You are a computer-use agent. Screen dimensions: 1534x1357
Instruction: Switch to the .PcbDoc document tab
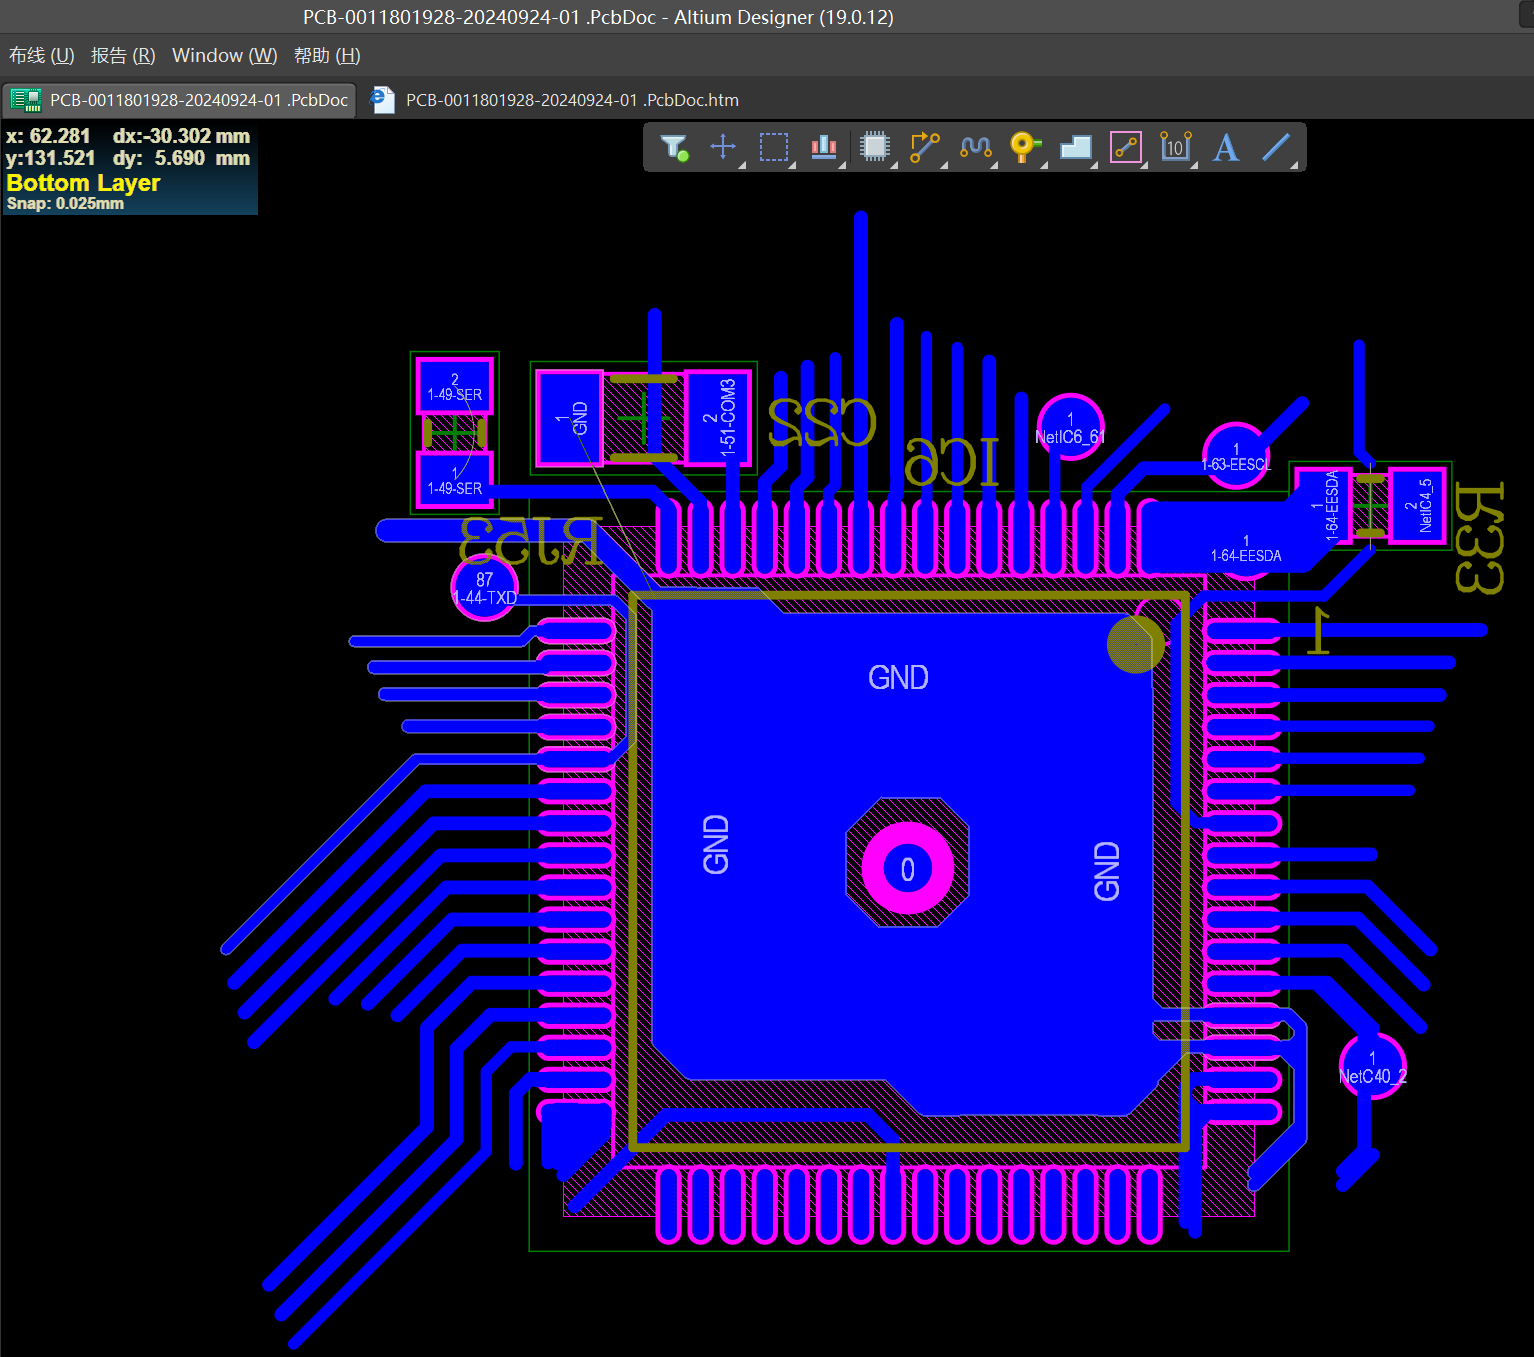point(180,100)
